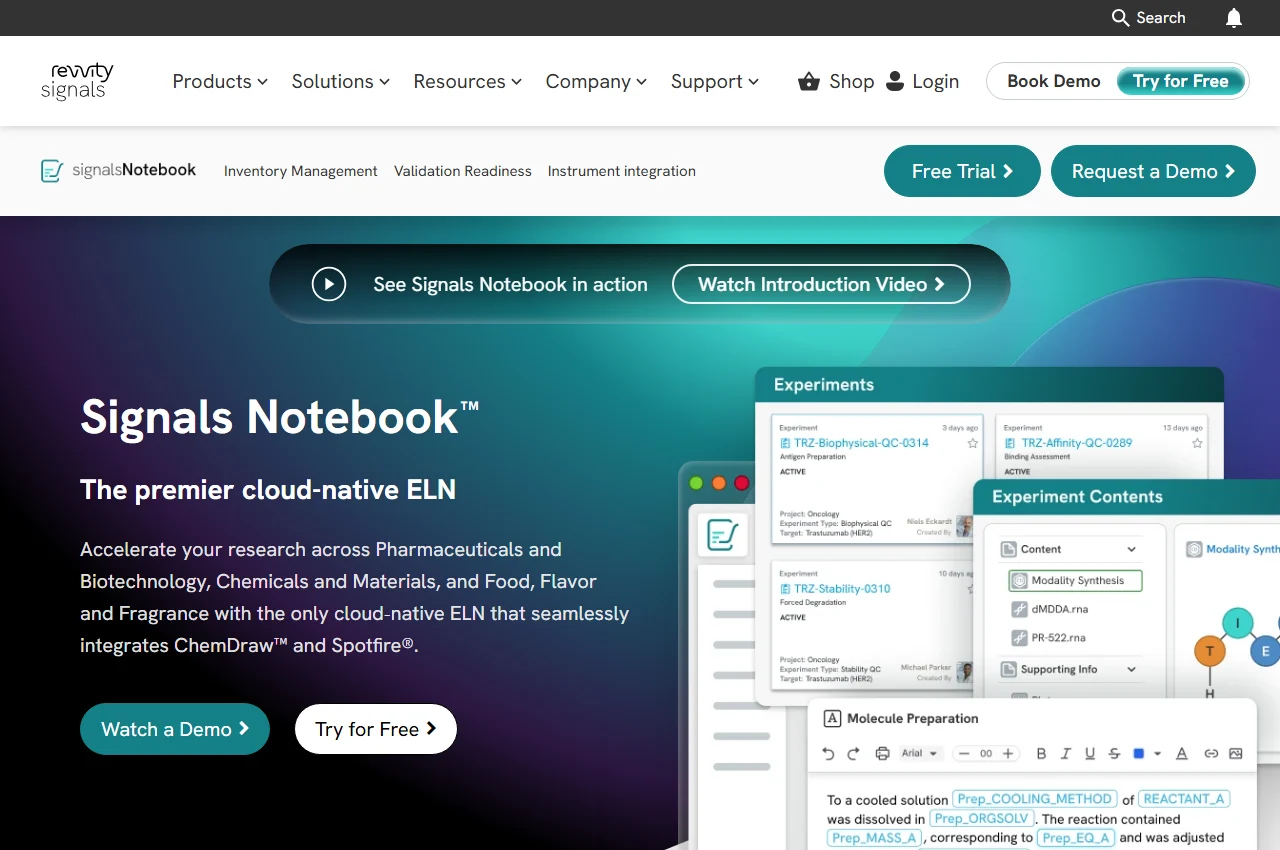The image size is (1280, 850).
Task: Click the Request a Demo button
Action: point(1153,171)
